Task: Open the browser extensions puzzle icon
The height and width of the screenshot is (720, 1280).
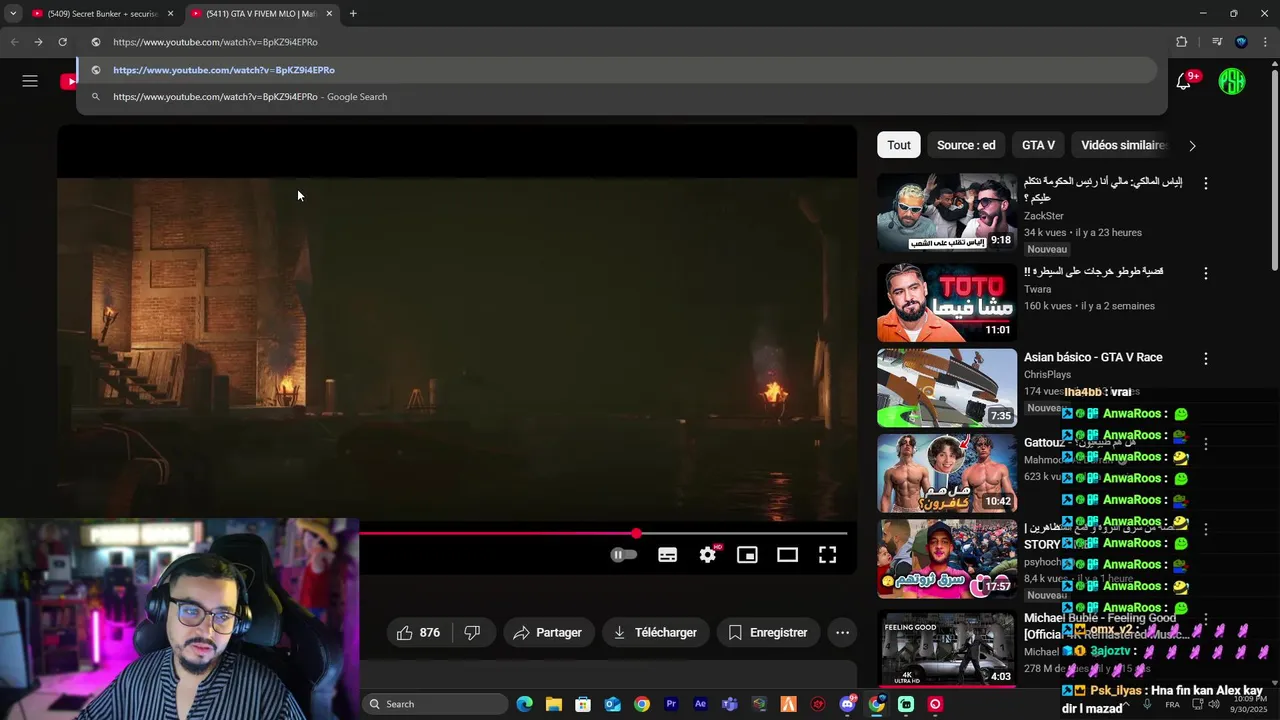Action: 1182,42
